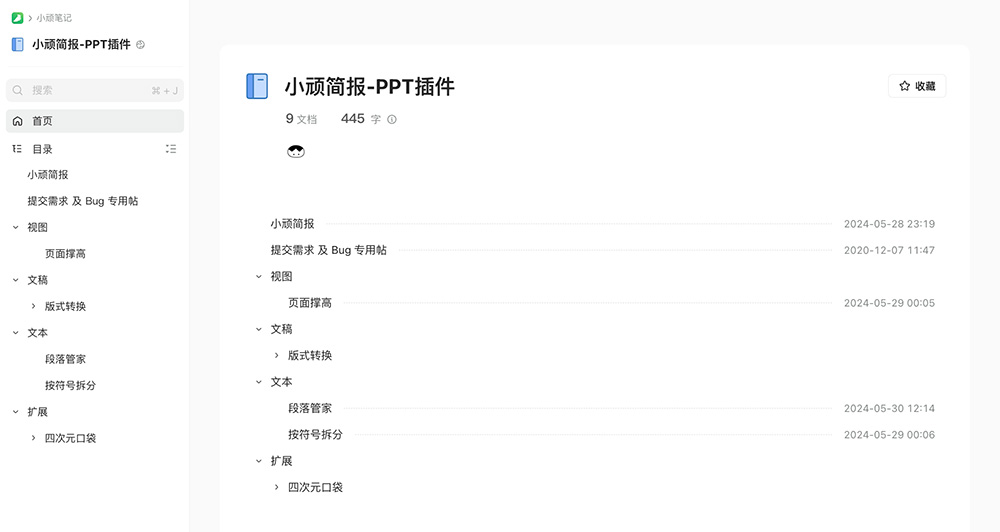Screen dimensions: 1000x532
Task: Collapse 视图 group in main catalog
Action: (259, 277)
